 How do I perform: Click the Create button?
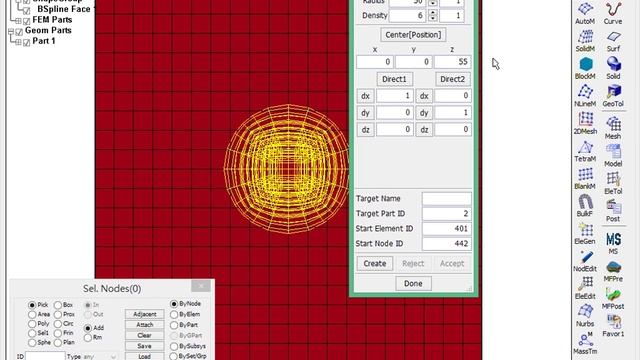(375, 263)
